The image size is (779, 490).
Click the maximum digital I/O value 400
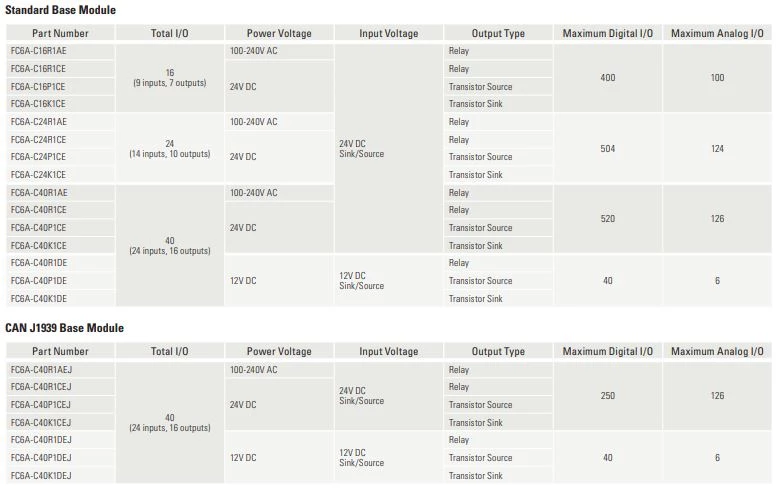pyautogui.click(x=607, y=78)
